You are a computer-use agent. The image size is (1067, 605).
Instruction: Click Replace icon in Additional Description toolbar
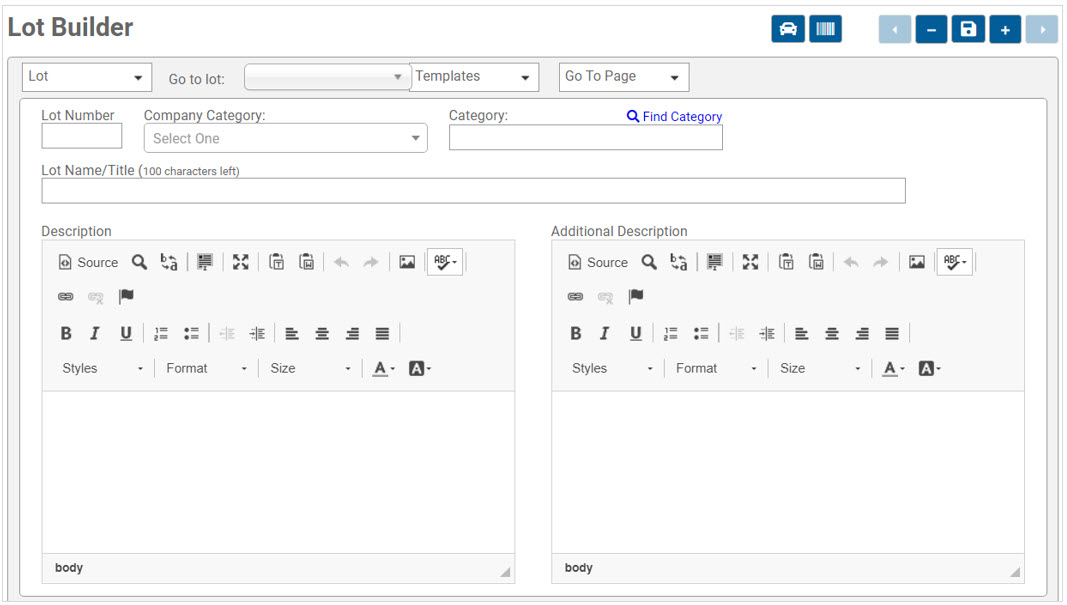(x=678, y=262)
